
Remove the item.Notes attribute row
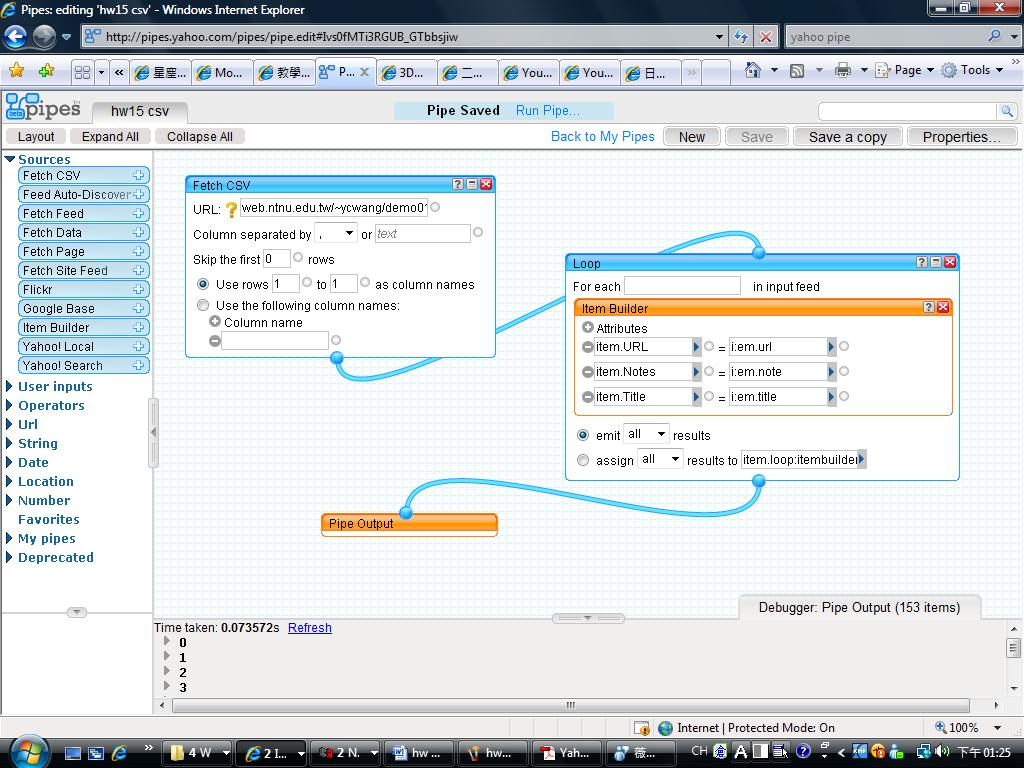point(588,372)
